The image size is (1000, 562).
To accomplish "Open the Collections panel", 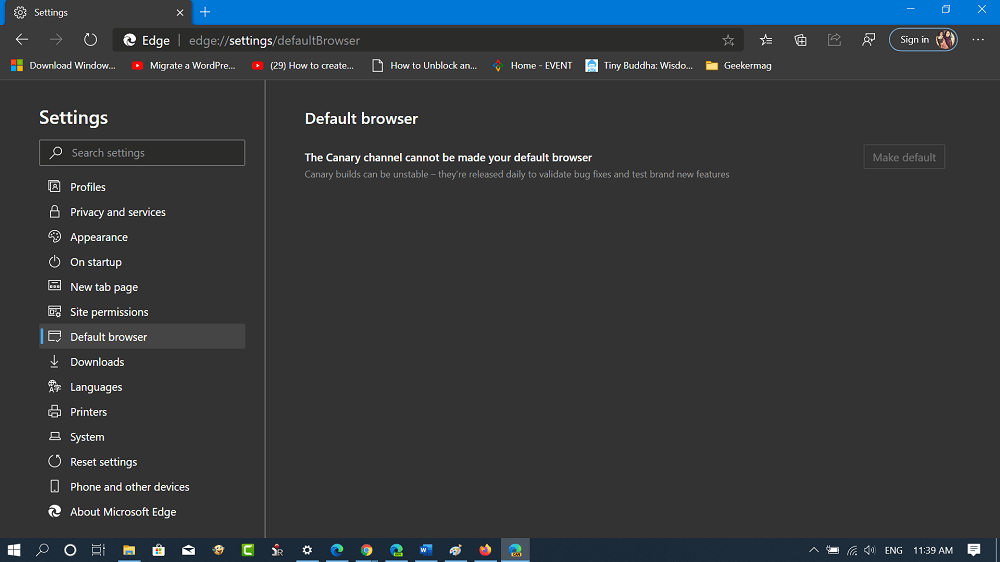I will (x=800, y=40).
